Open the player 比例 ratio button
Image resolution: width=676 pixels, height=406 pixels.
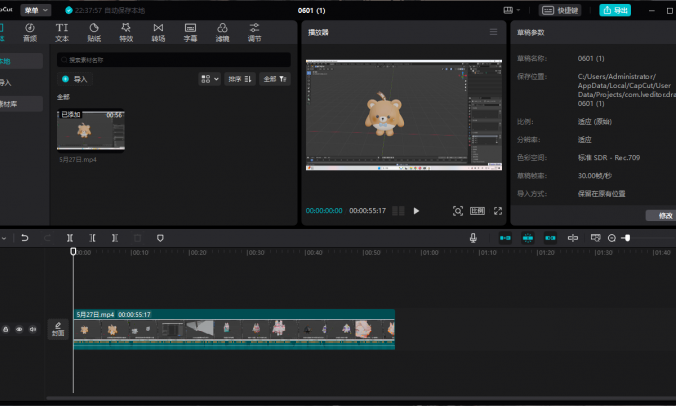[x=477, y=211]
